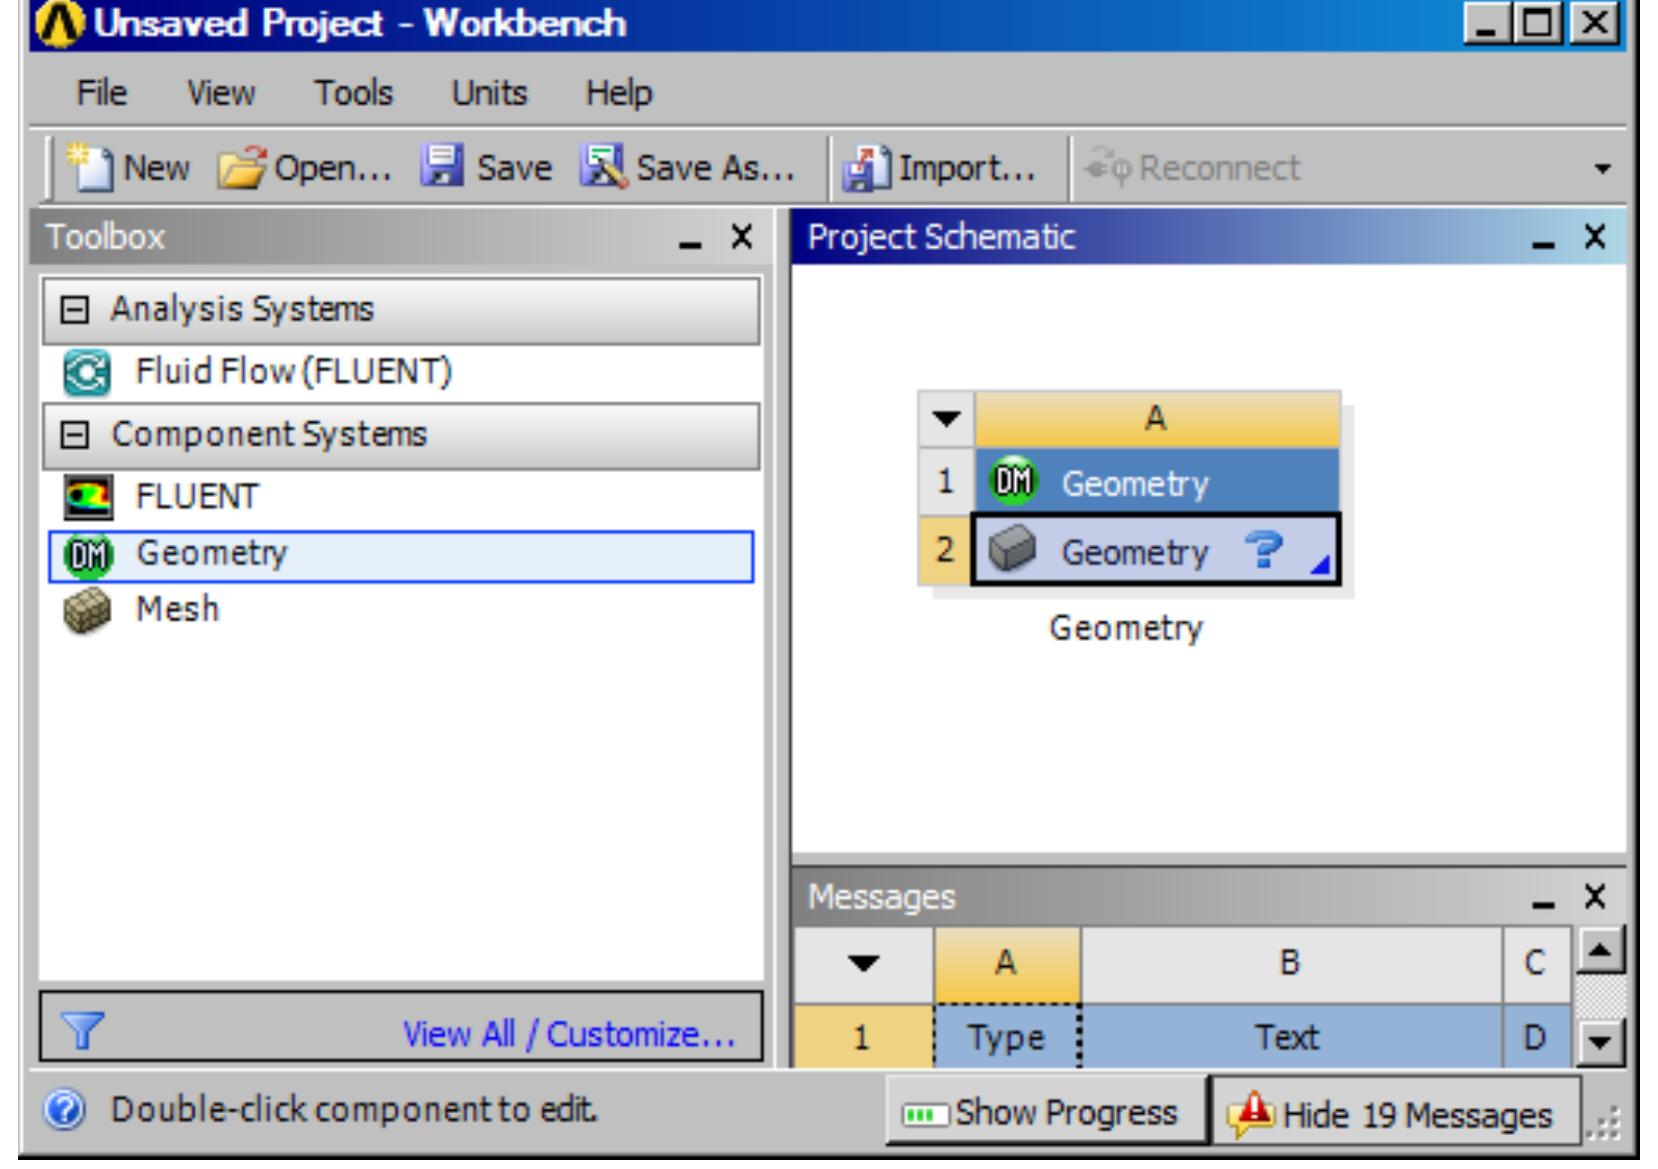Click the blue corner triangle on Geometry cell
1658x1169 pixels.
click(1321, 565)
